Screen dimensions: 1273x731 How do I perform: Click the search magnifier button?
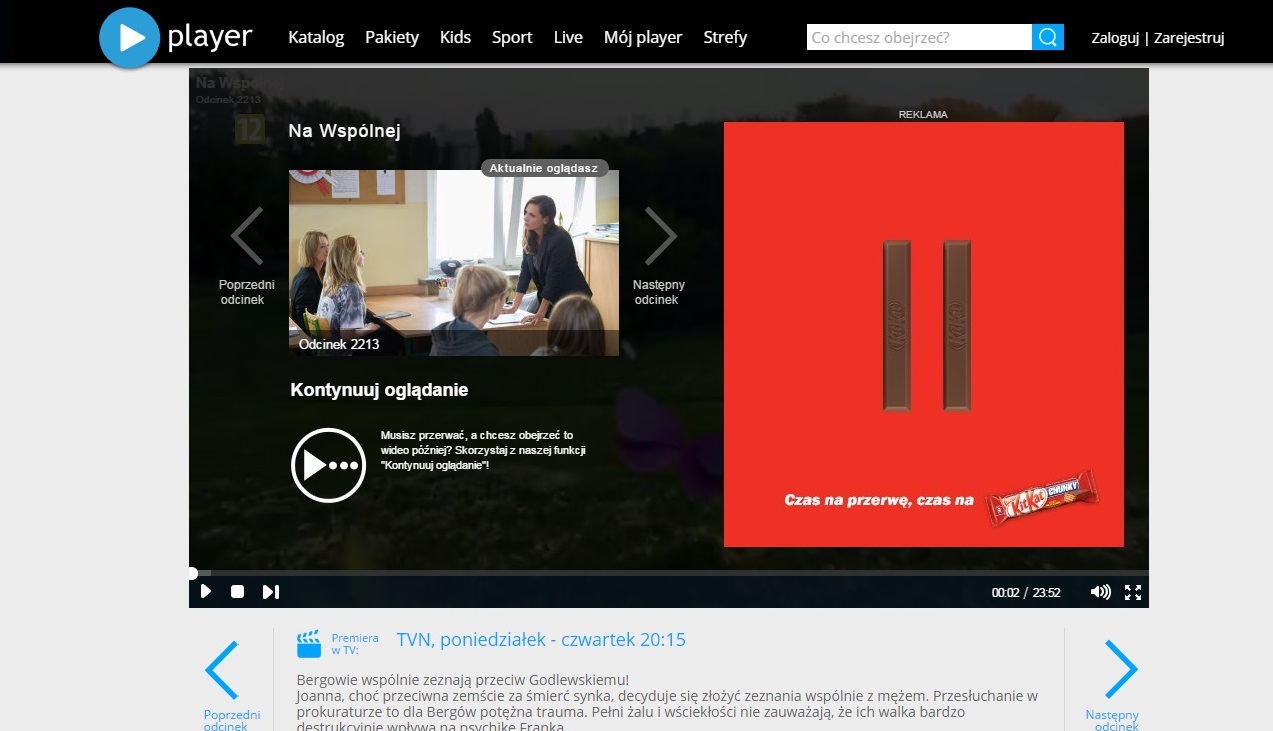[1047, 38]
